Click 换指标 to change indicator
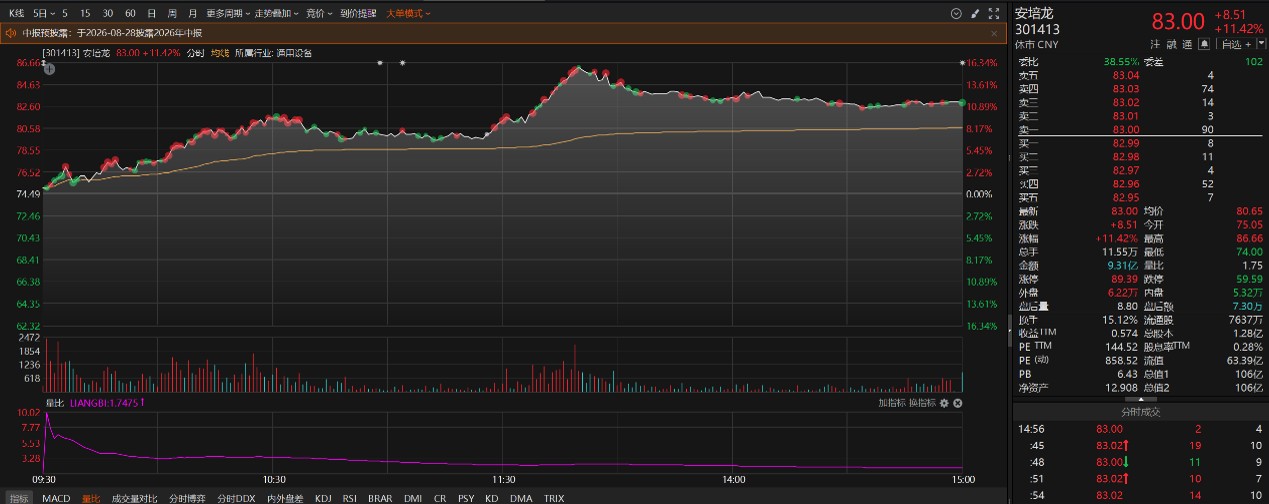This screenshot has width=1269, height=504. click(922, 403)
